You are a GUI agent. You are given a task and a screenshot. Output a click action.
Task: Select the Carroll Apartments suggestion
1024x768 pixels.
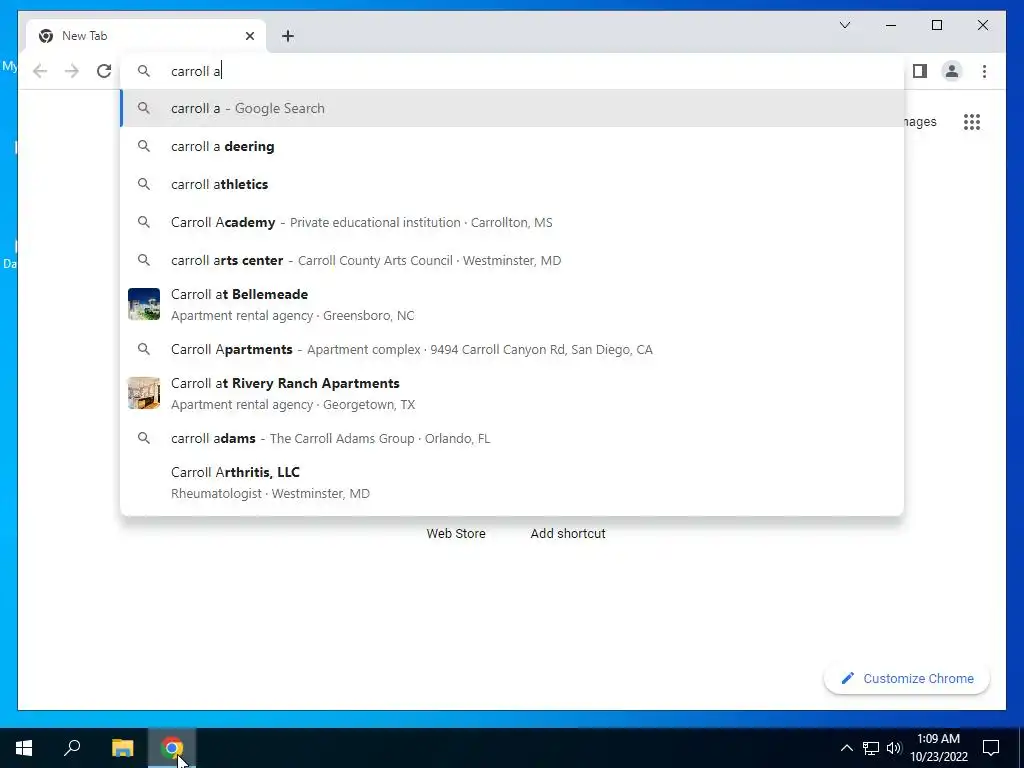pyautogui.click(x=513, y=349)
